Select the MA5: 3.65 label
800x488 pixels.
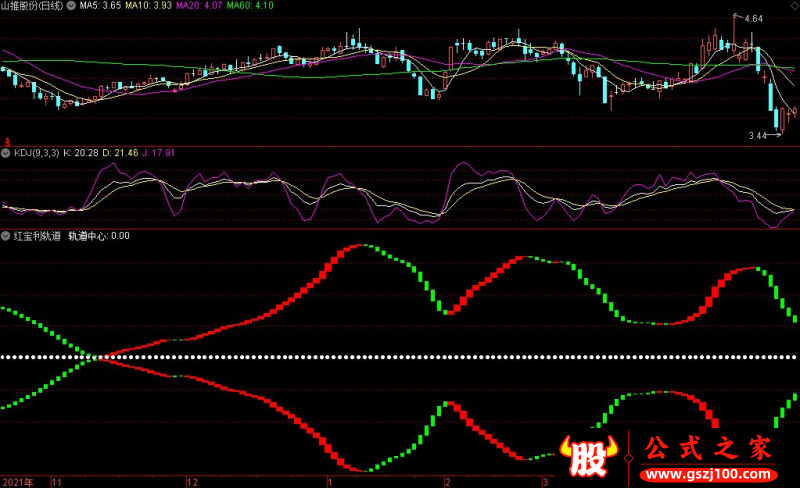point(100,6)
